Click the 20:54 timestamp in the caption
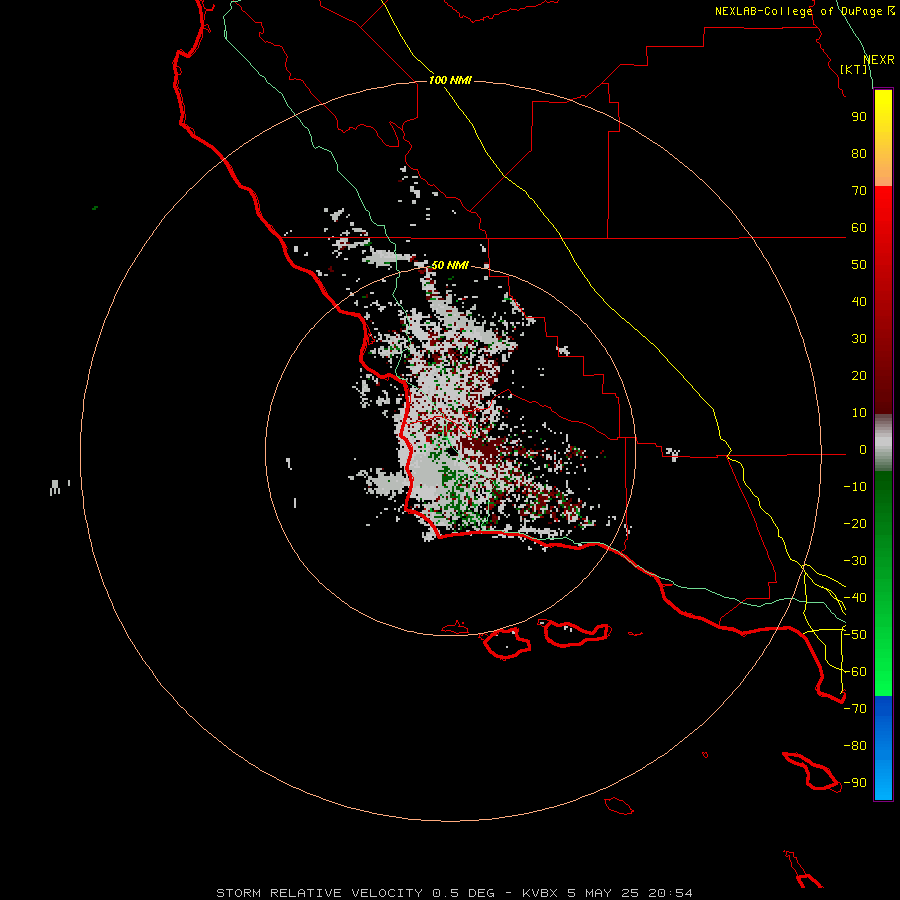The width and height of the screenshot is (900, 900). pyautogui.click(x=670, y=893)
